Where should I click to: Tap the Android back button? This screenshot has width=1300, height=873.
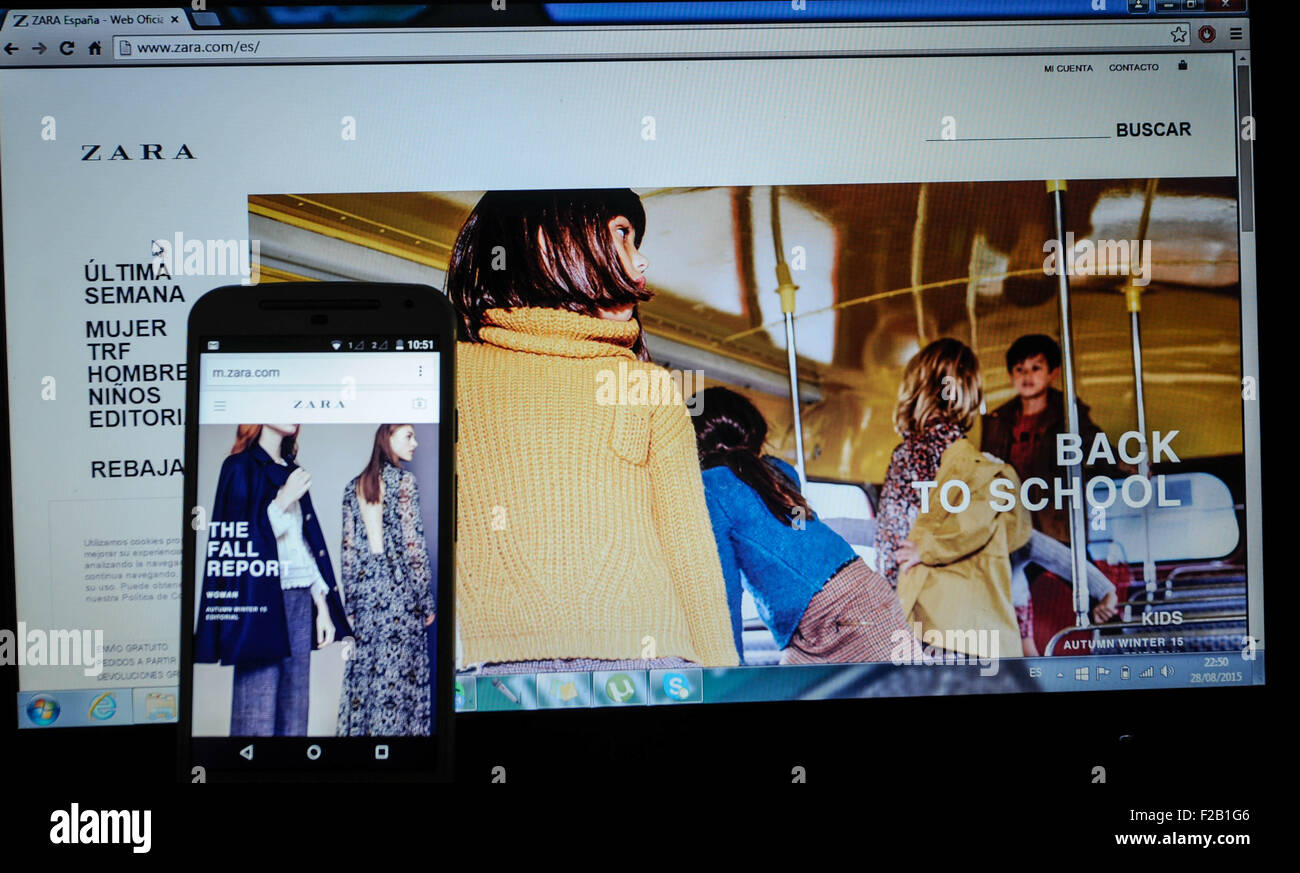pos(246,752)
